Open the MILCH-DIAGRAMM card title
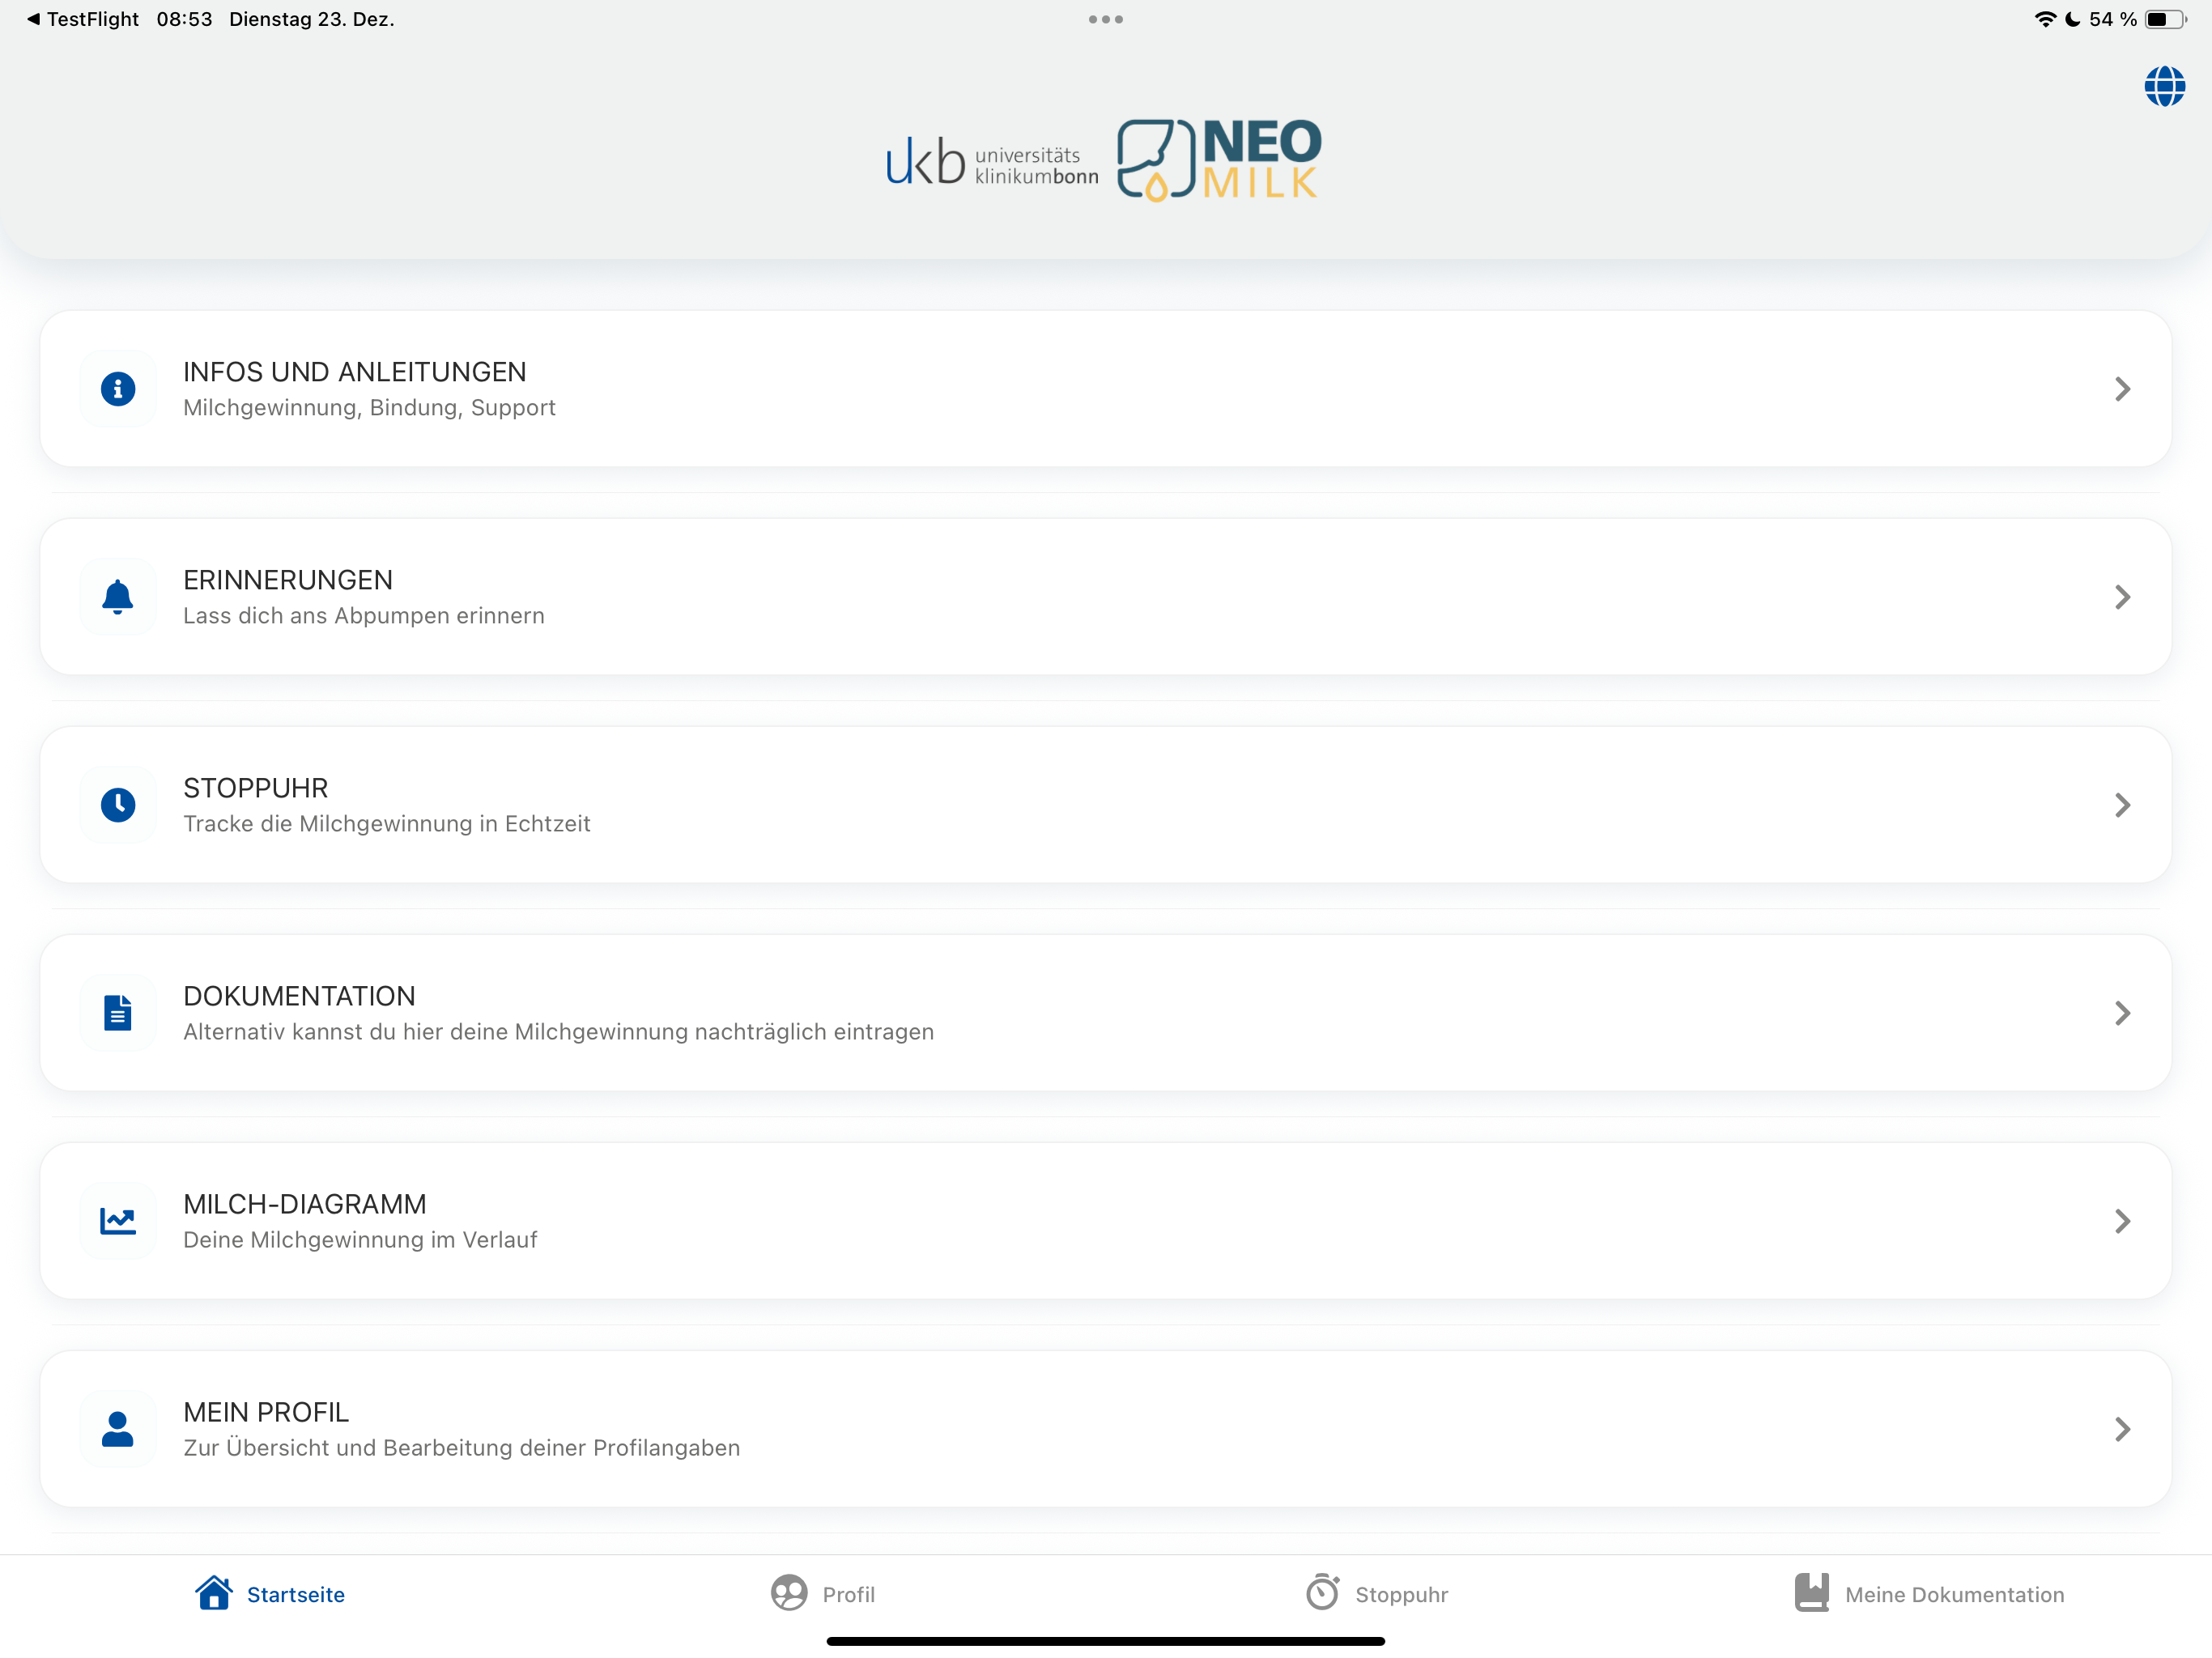Image resolution: width=2212 pixels, height=1658 pixels. click(305, 1204)
